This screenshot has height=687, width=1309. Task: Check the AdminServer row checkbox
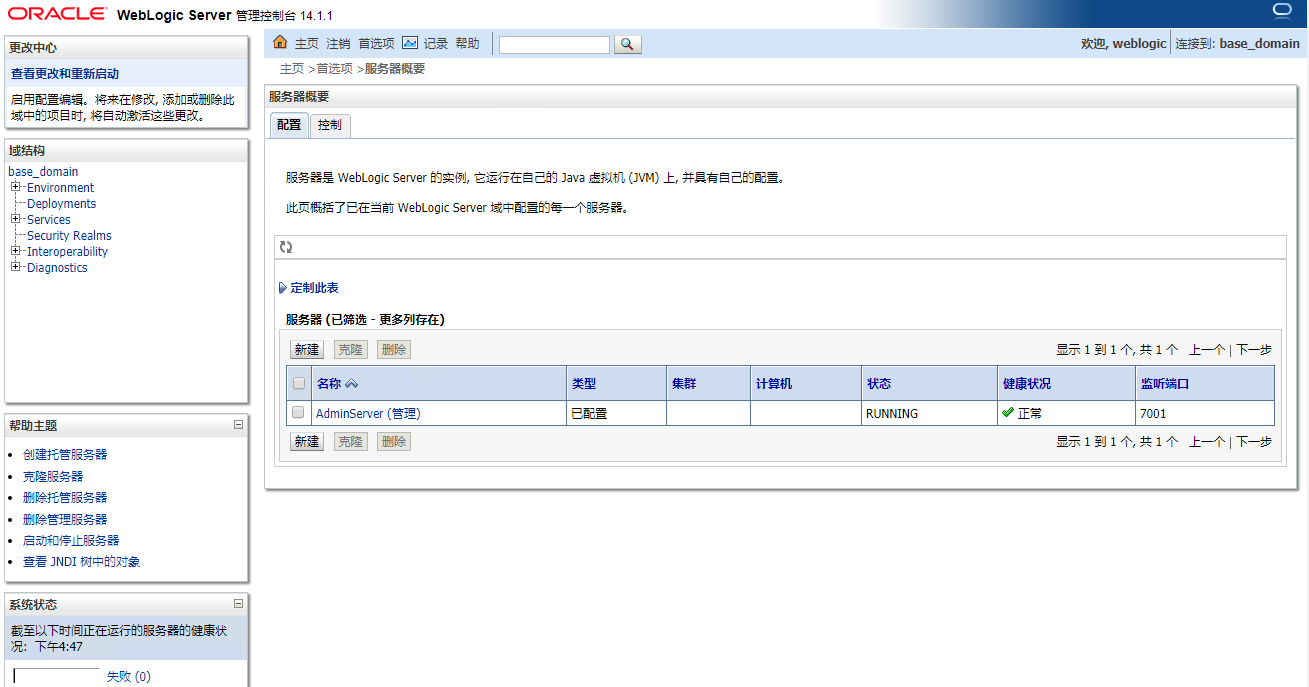[298, 412]
